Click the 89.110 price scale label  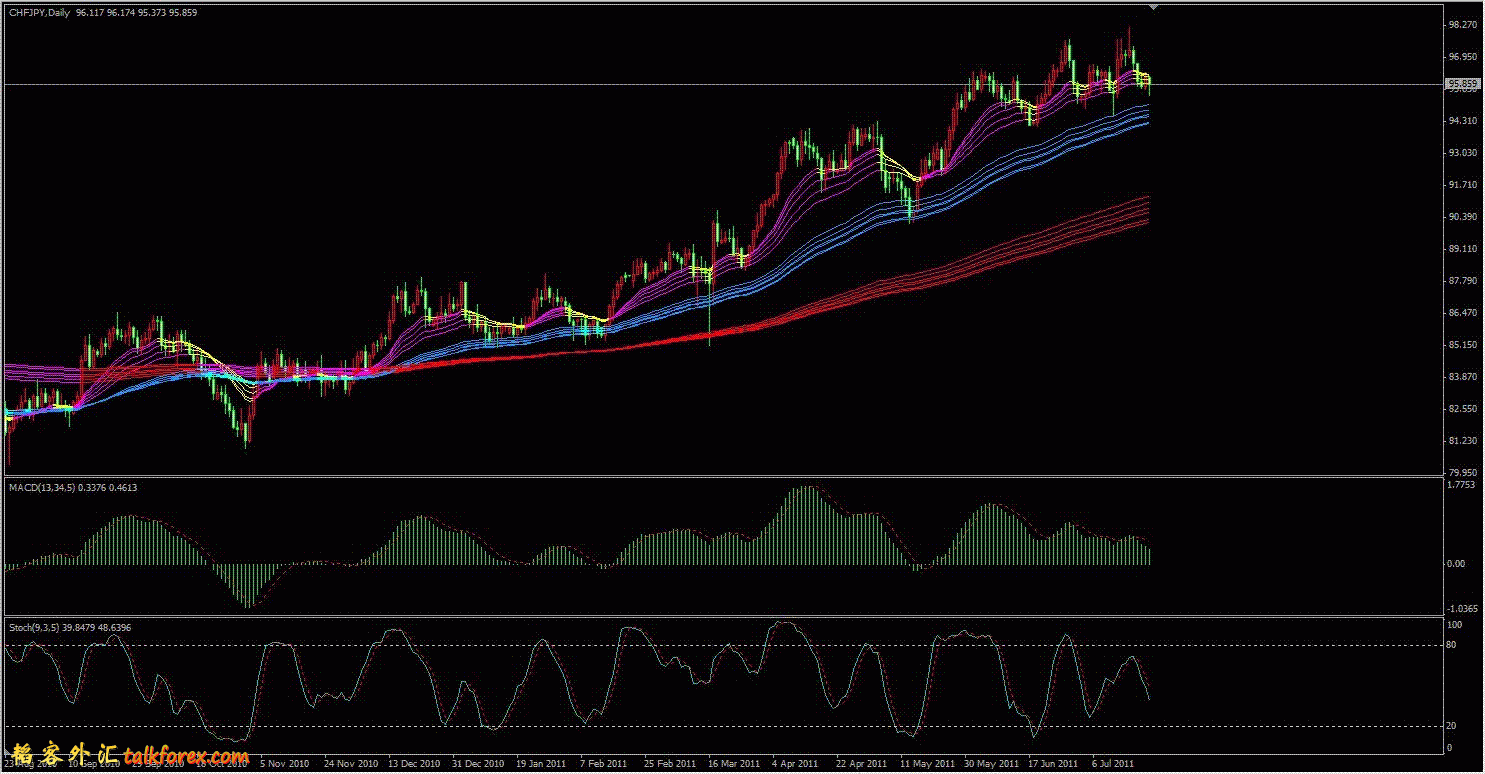[x=1463, y=249]
